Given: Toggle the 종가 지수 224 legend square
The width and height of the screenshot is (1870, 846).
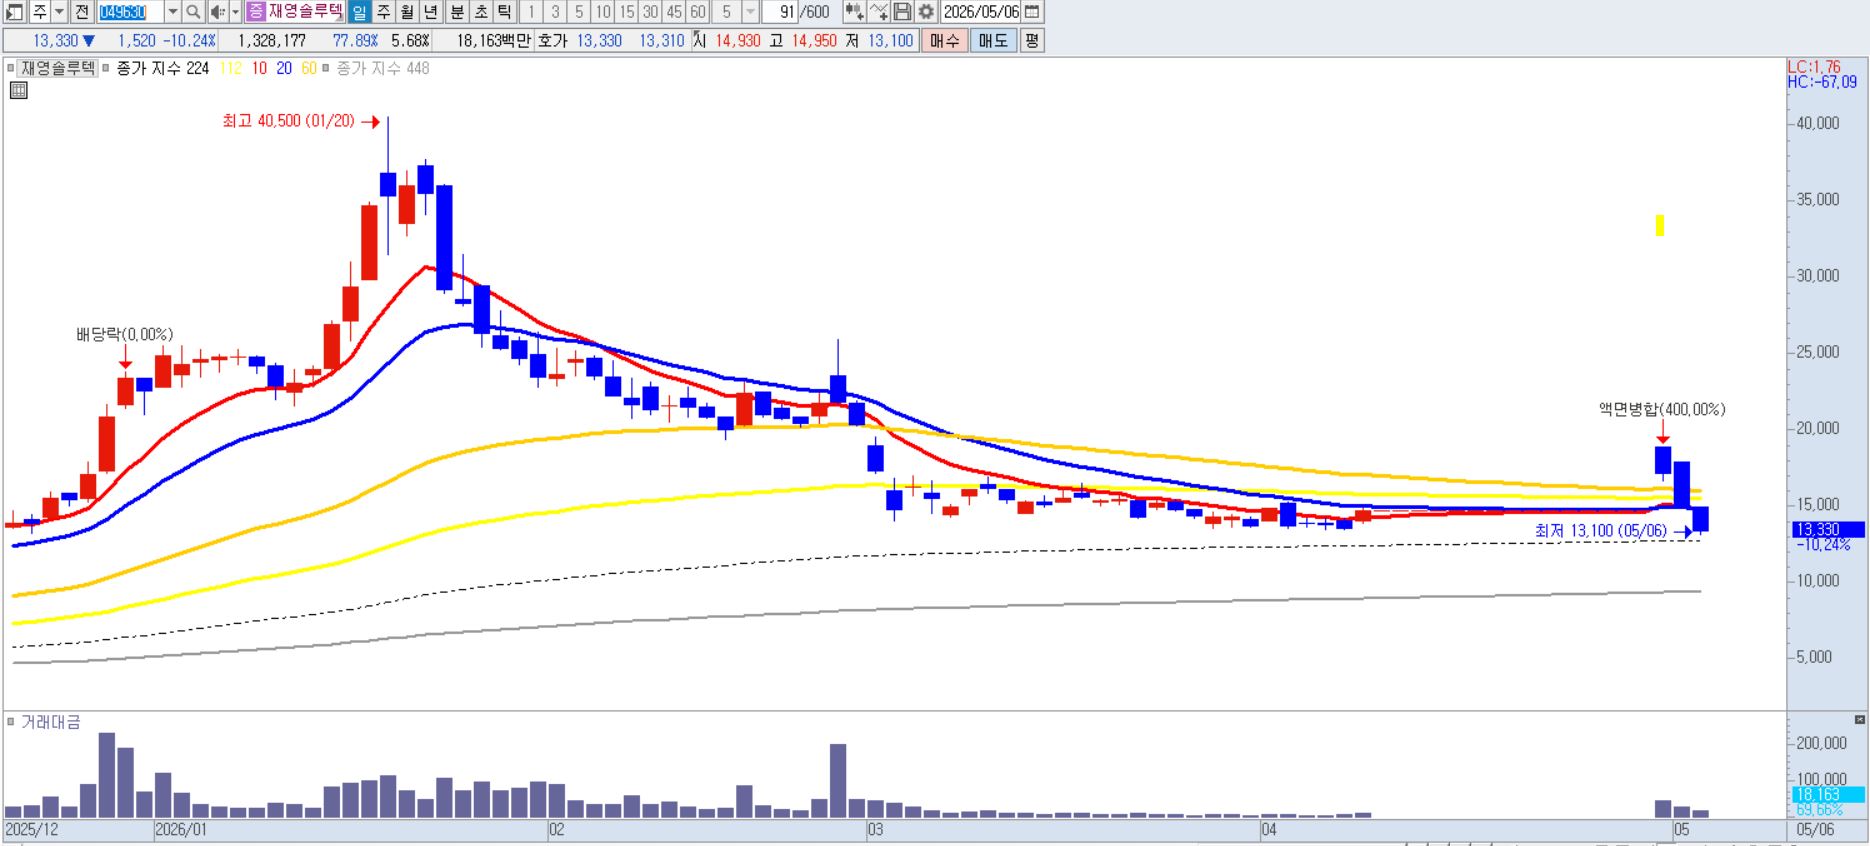Looking at the screenshot, I should pyautogui.click(x=106, y=68).
